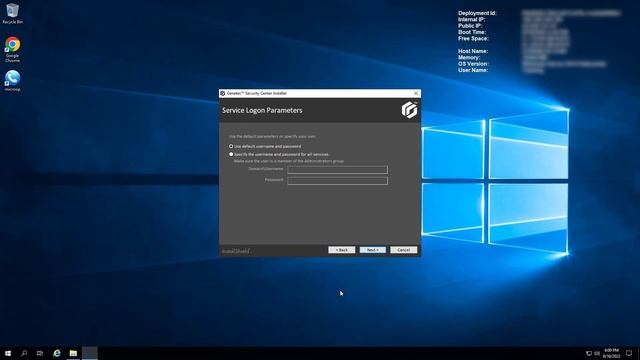The image size is (640, 360).
Task: Open File Explorer from the taskbar
Action: click(x=73, y=353)
